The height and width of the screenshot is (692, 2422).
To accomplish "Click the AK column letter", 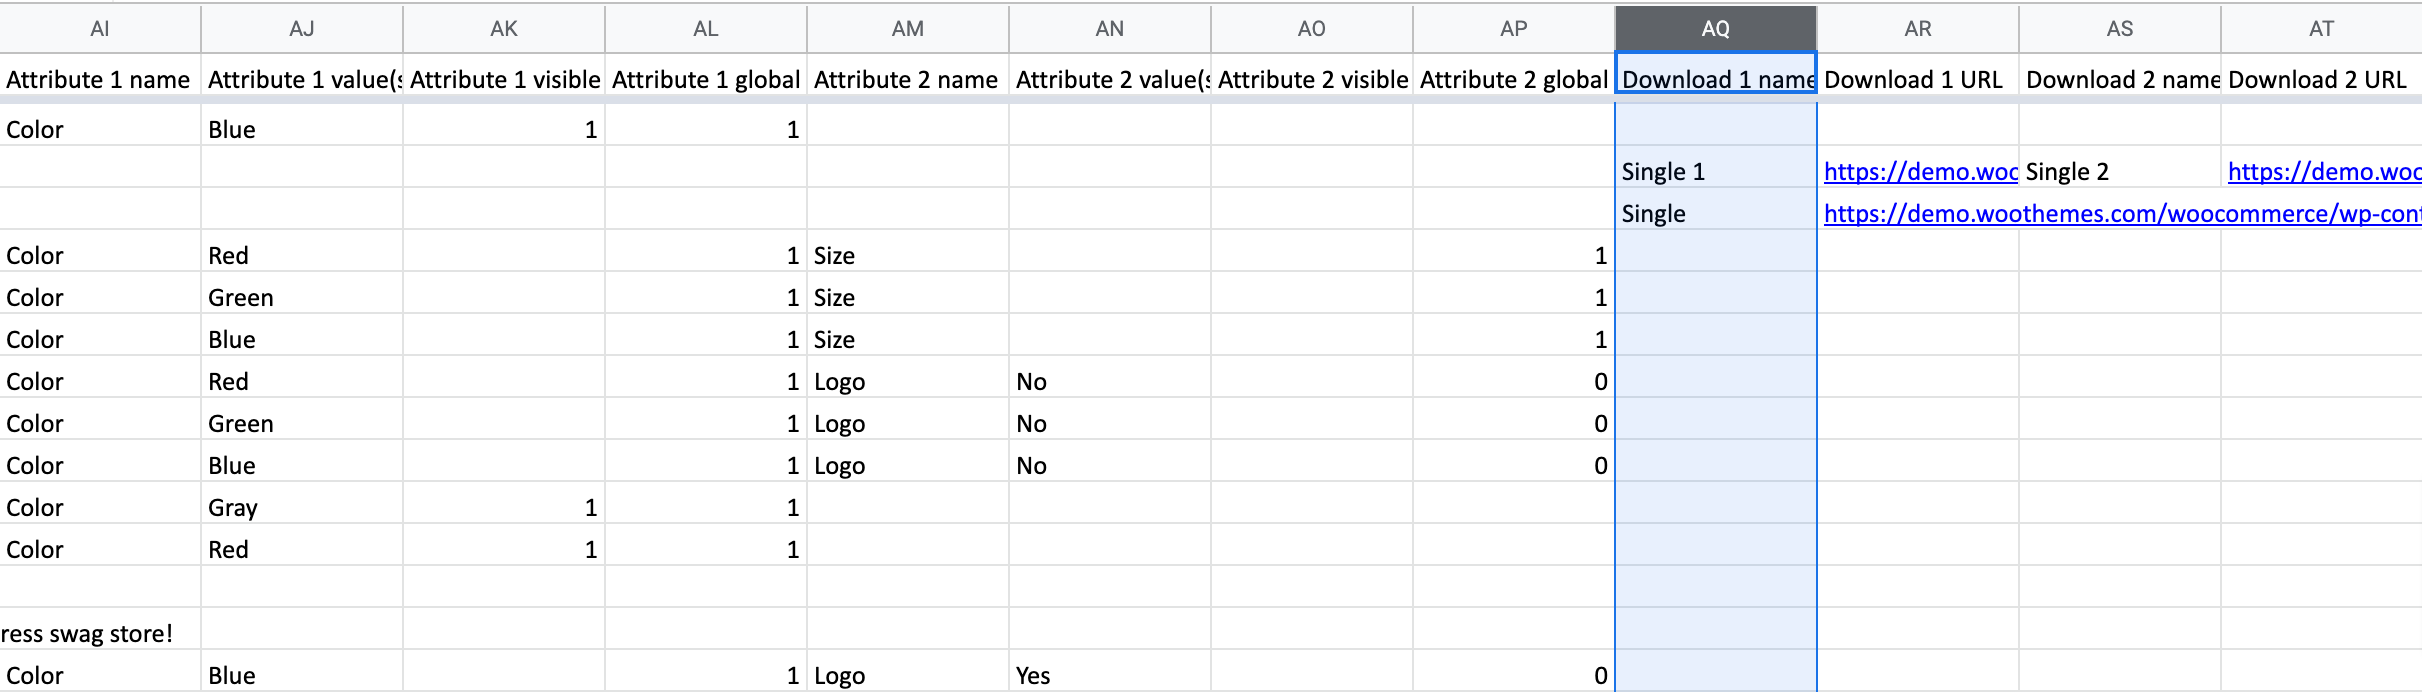I will click(x=504, y=29).
